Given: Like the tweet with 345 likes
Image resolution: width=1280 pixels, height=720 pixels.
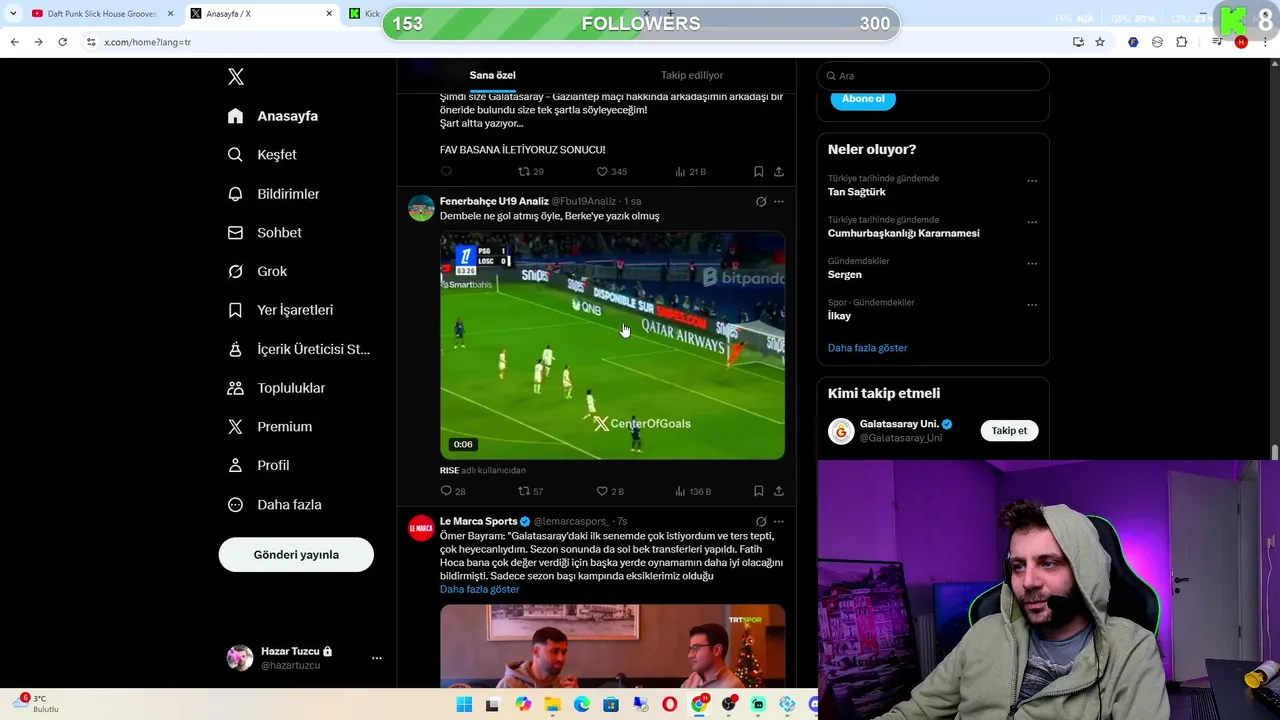Looking at the screenshot, I should 611,172.
